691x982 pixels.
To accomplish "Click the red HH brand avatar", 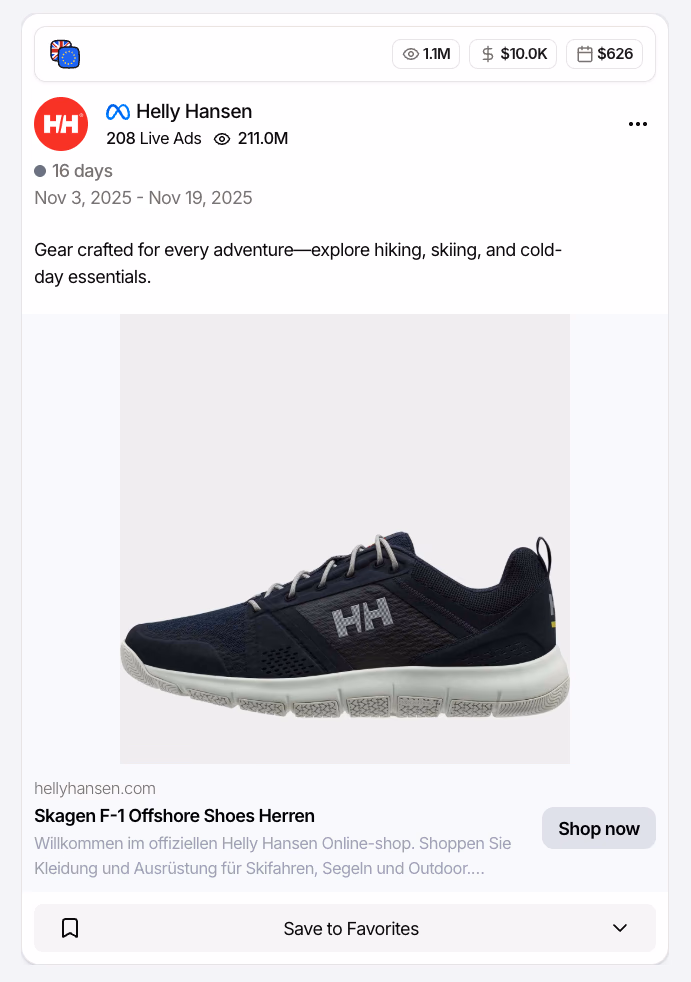I will coord(61,124).
